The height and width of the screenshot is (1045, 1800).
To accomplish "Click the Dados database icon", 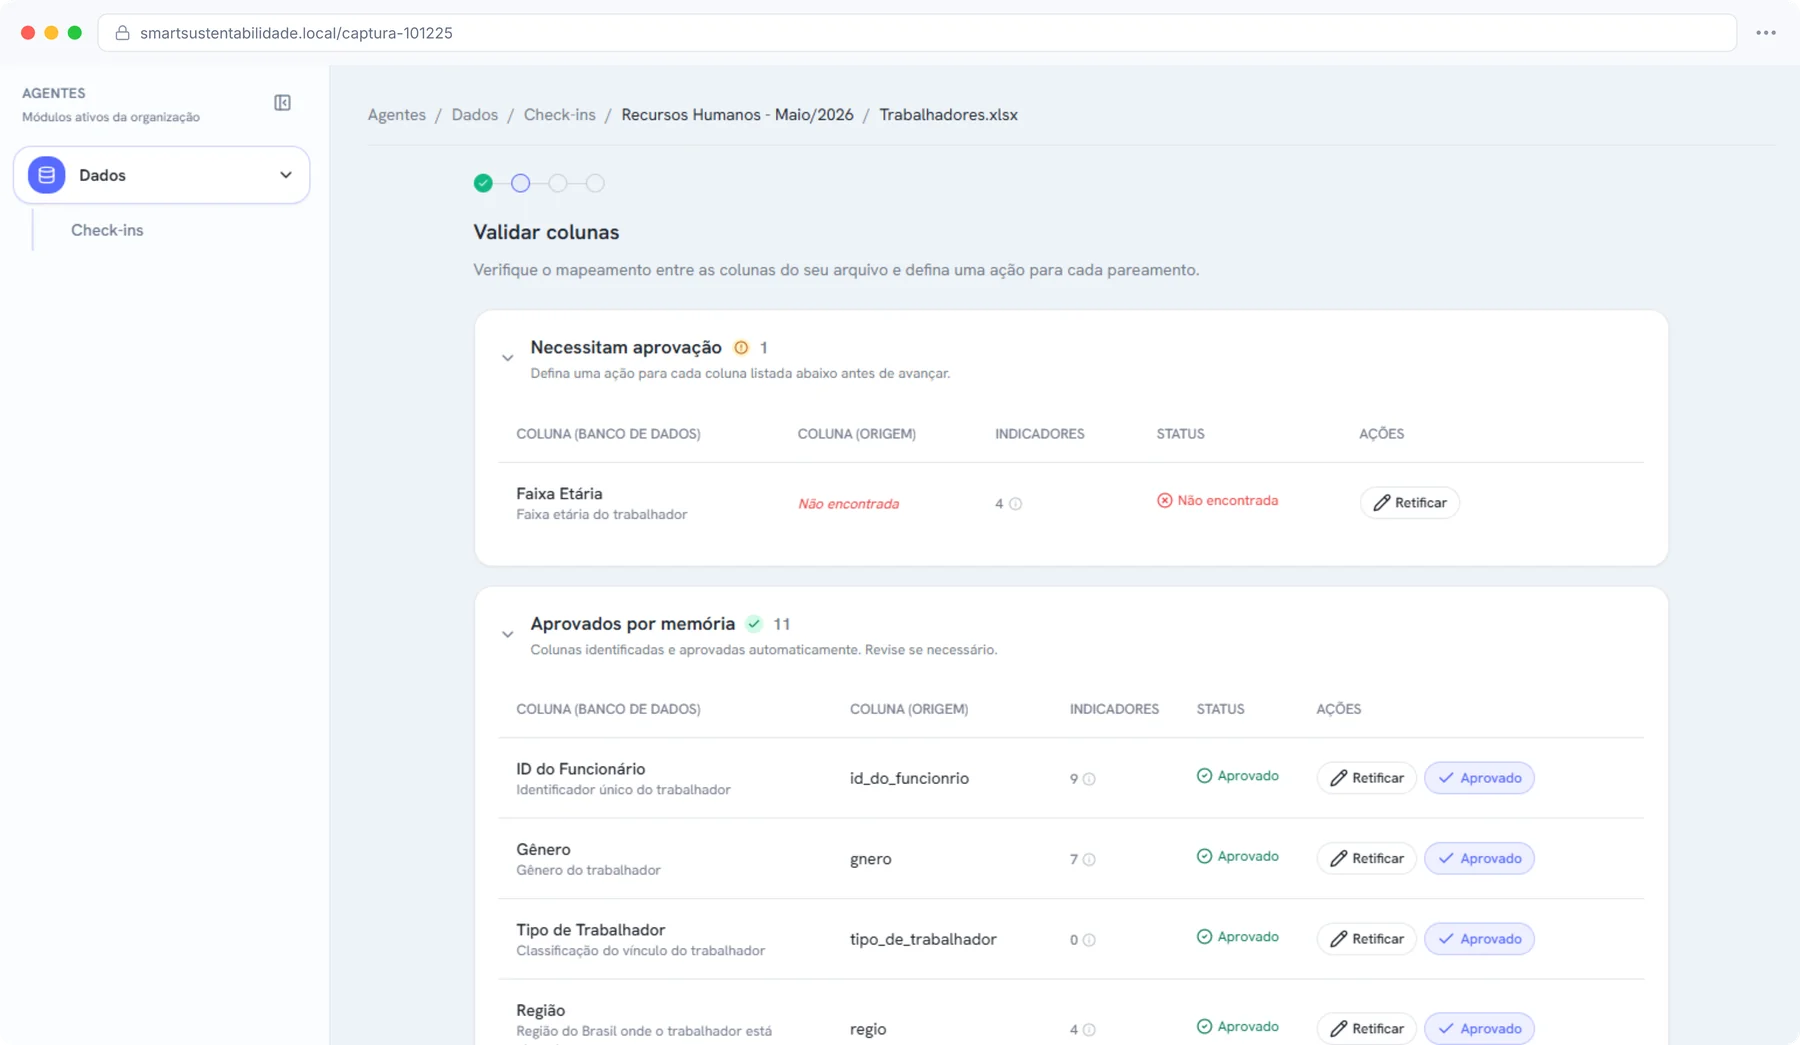I will click(46, 175).
